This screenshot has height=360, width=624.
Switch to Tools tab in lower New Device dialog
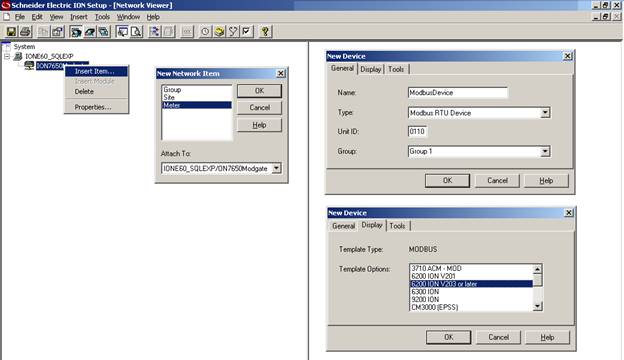[397, 226]
